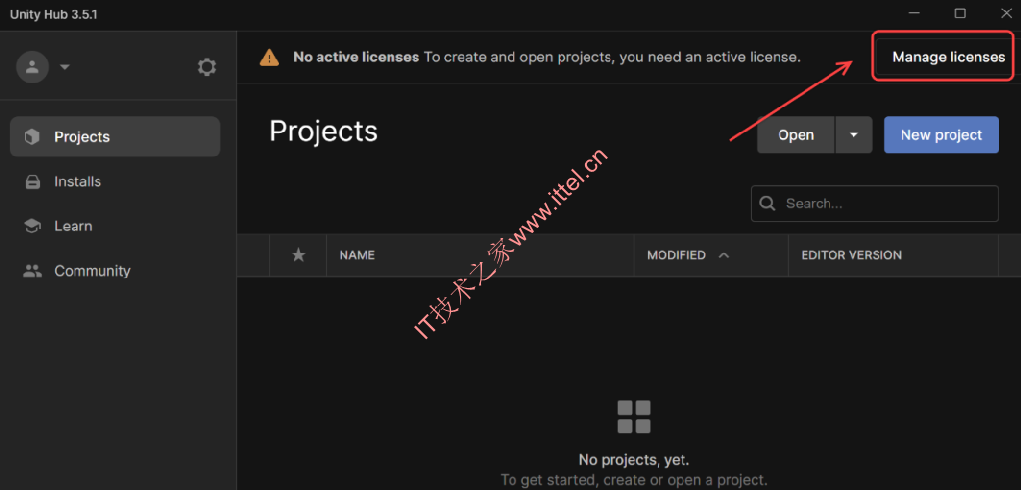The height and width of the screenshot is (490, 1021).
Task: Sort projects by MODIFIED column
Action: click(676, 255)
